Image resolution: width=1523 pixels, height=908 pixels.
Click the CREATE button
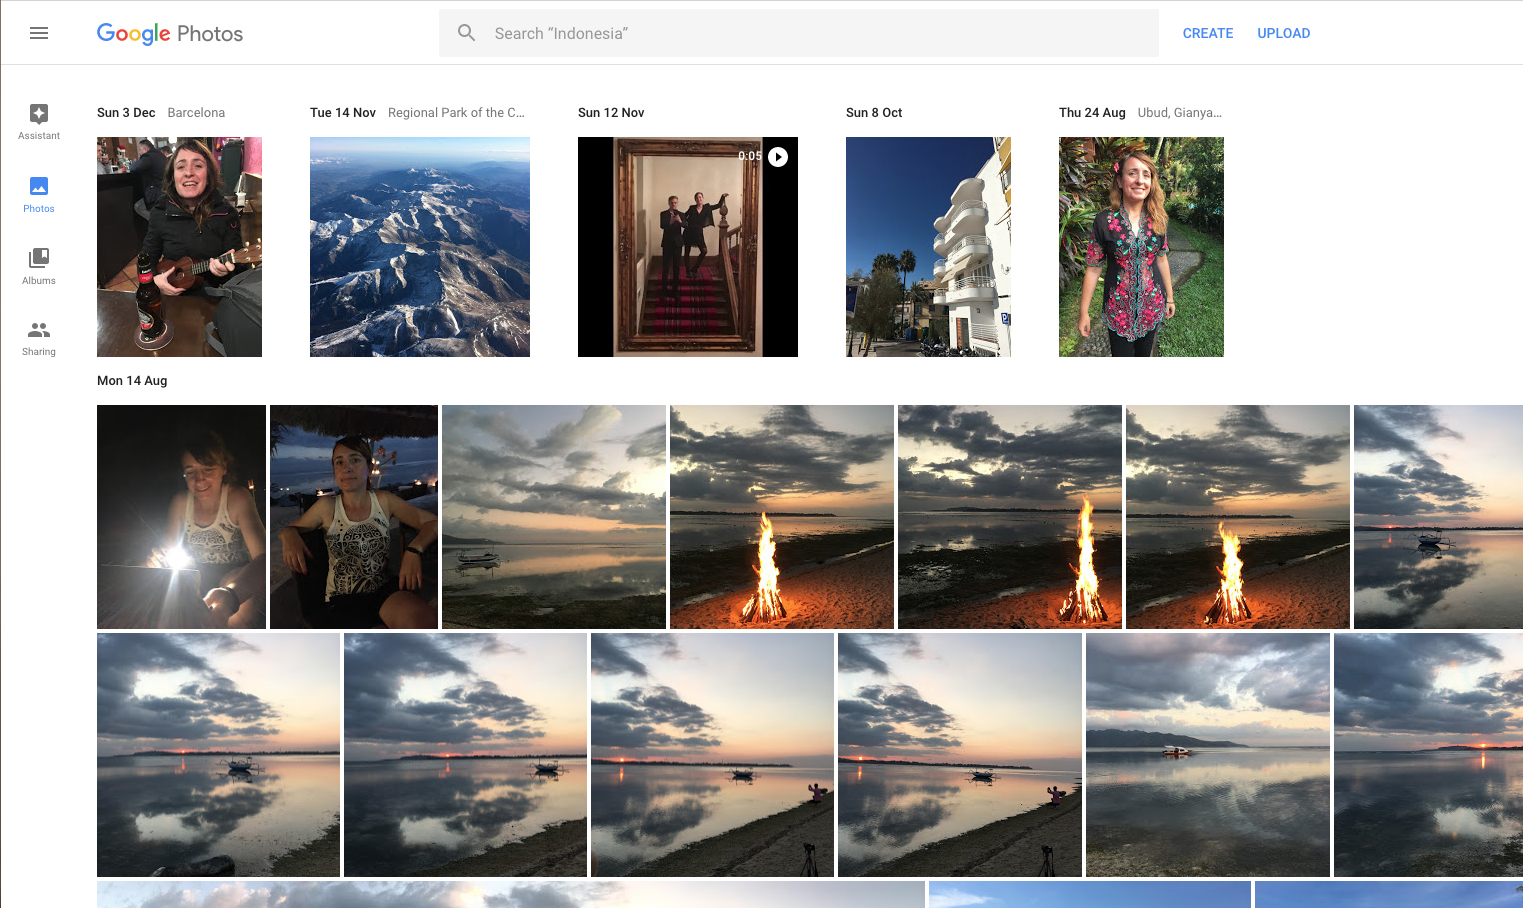(x=1207, y=33)
